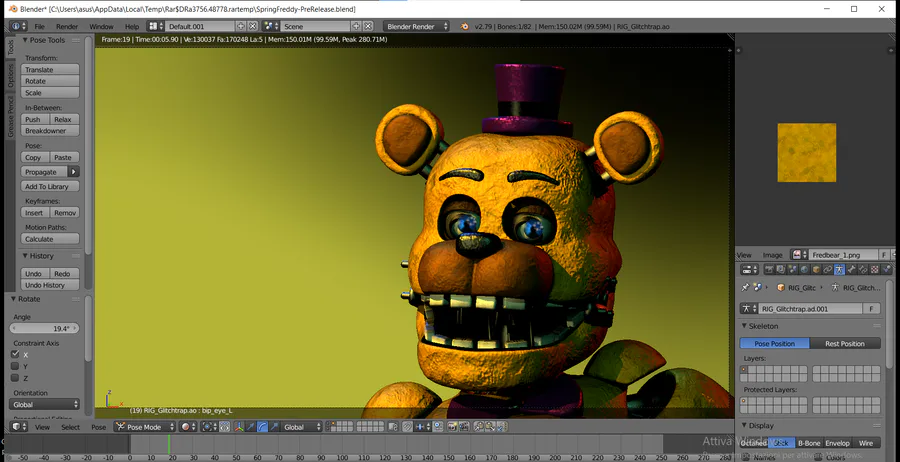Click the Translate button
This screenshot has width=900, height=462.
pyautogui.click(x=50, y=69)
